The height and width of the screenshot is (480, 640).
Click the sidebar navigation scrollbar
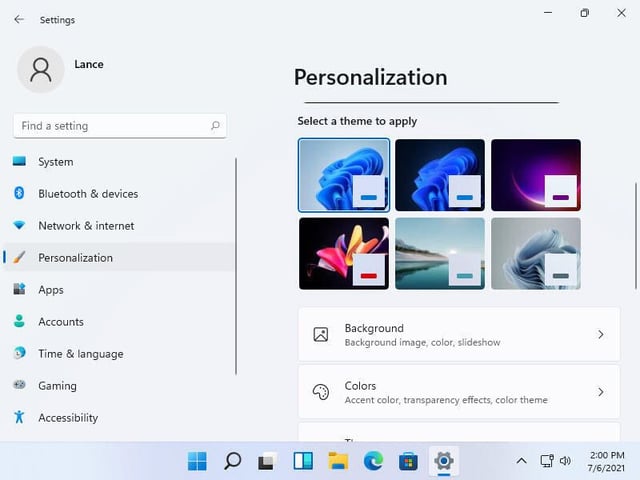tap(236, 266)
